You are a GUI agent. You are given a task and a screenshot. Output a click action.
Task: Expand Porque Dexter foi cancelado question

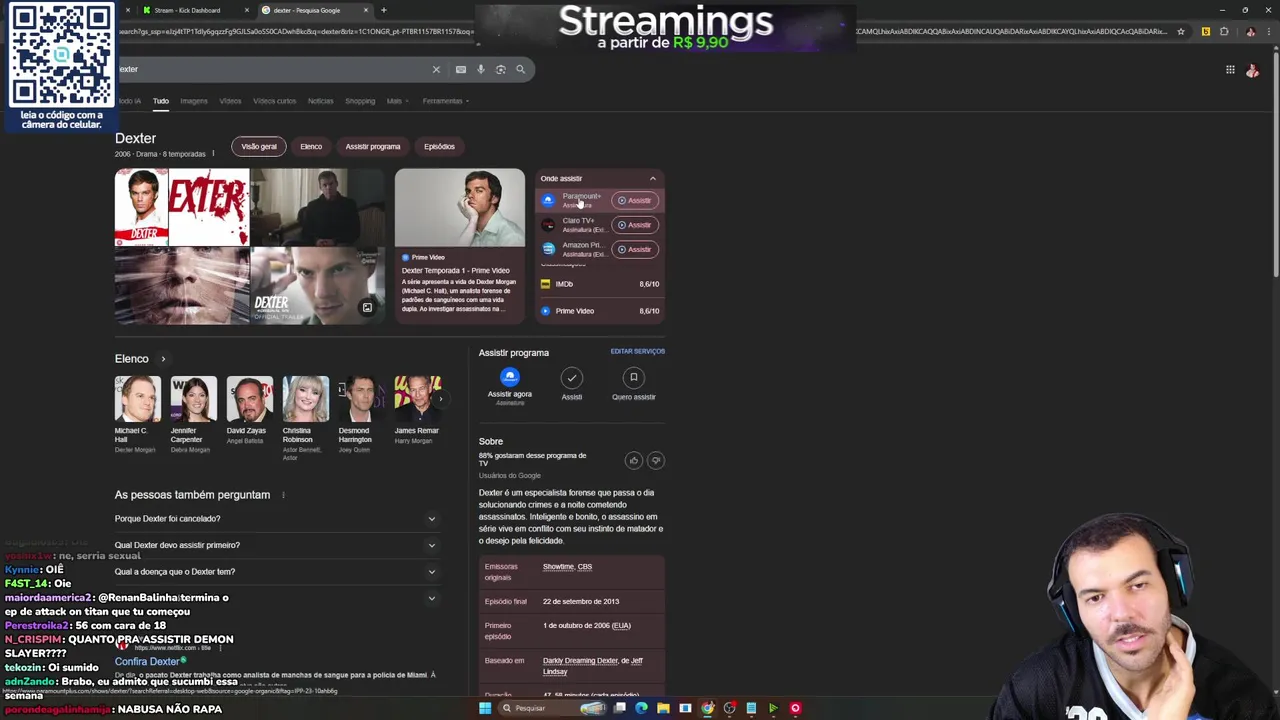point(276,519)
